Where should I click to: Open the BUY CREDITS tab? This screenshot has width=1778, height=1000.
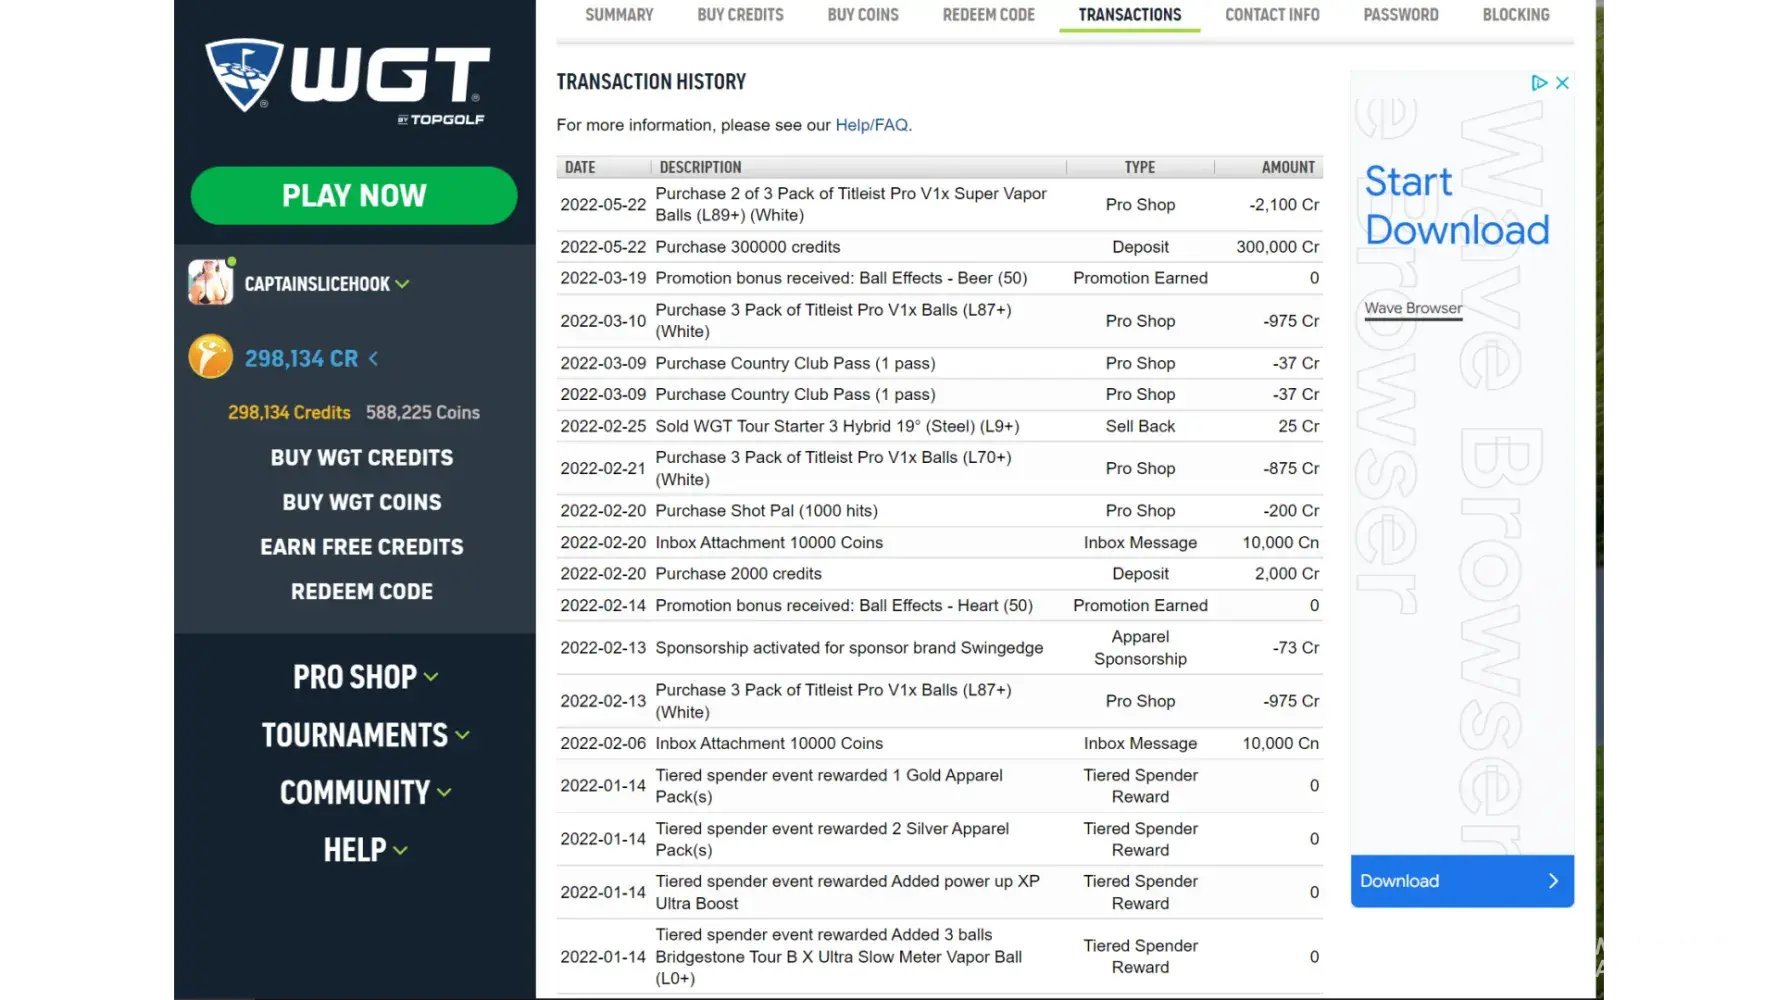click(740, 15)
